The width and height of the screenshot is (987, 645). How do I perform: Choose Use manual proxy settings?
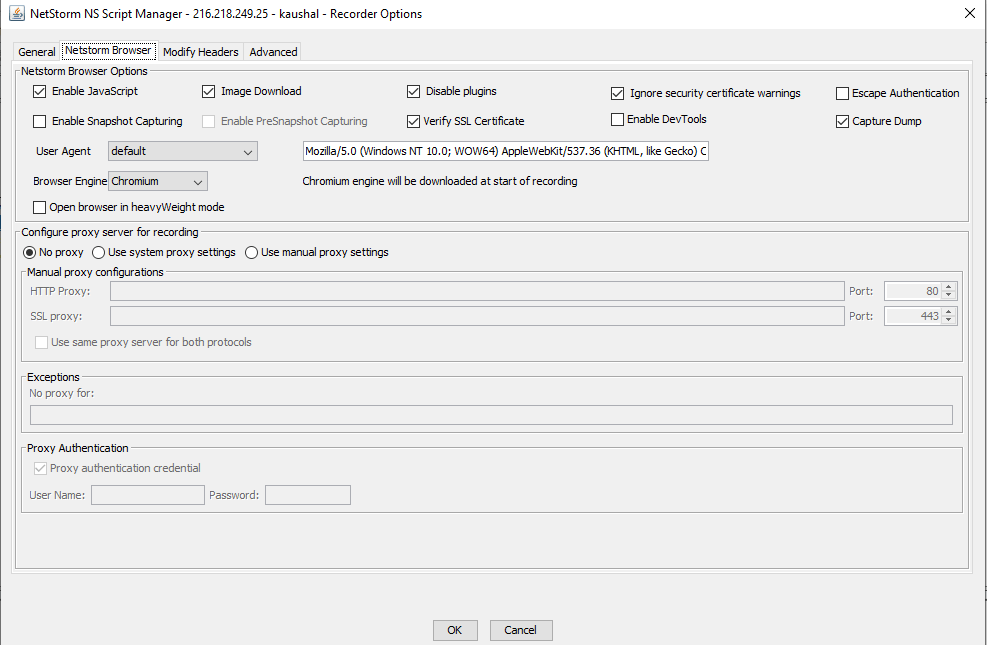(251, 252)
